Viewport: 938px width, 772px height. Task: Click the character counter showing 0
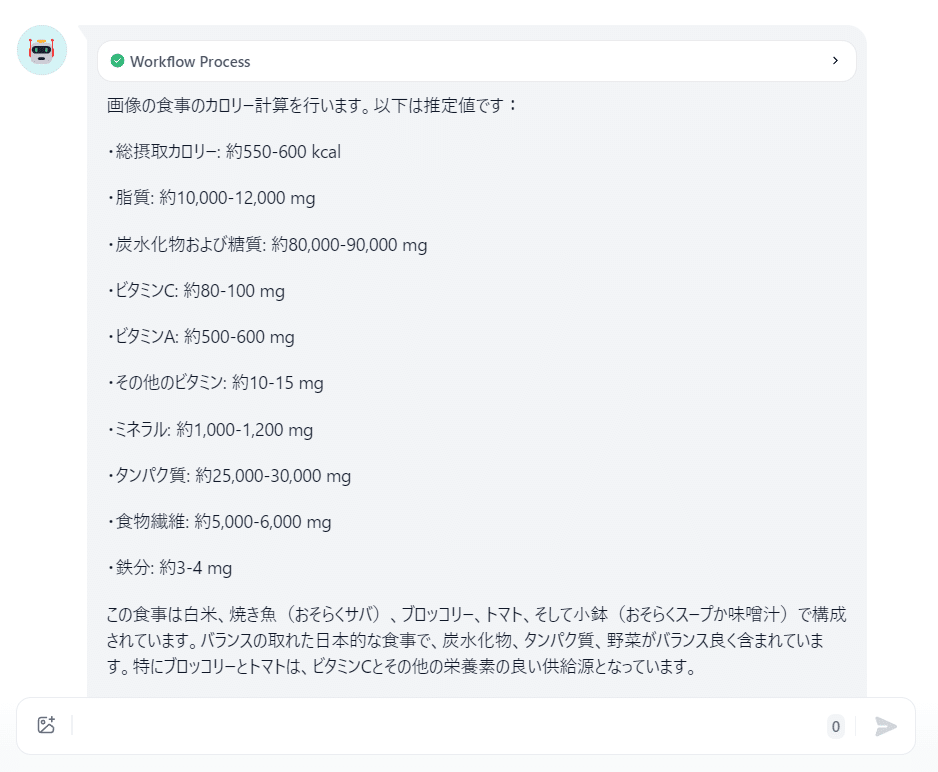(836, 727)
